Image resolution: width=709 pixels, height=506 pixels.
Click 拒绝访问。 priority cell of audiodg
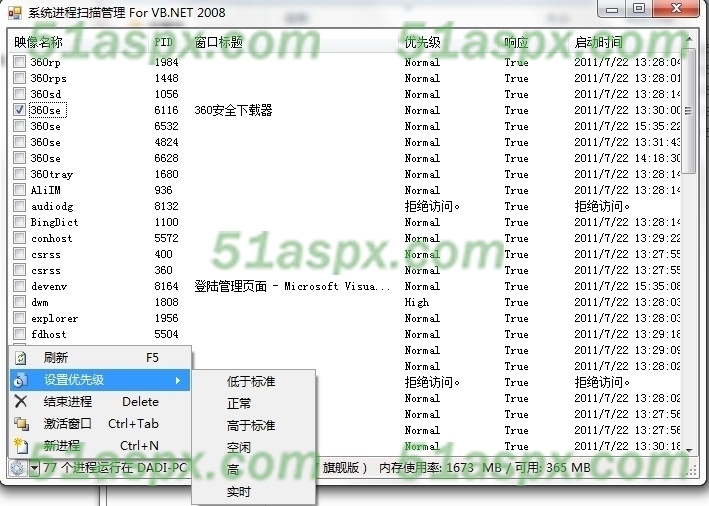432,206
